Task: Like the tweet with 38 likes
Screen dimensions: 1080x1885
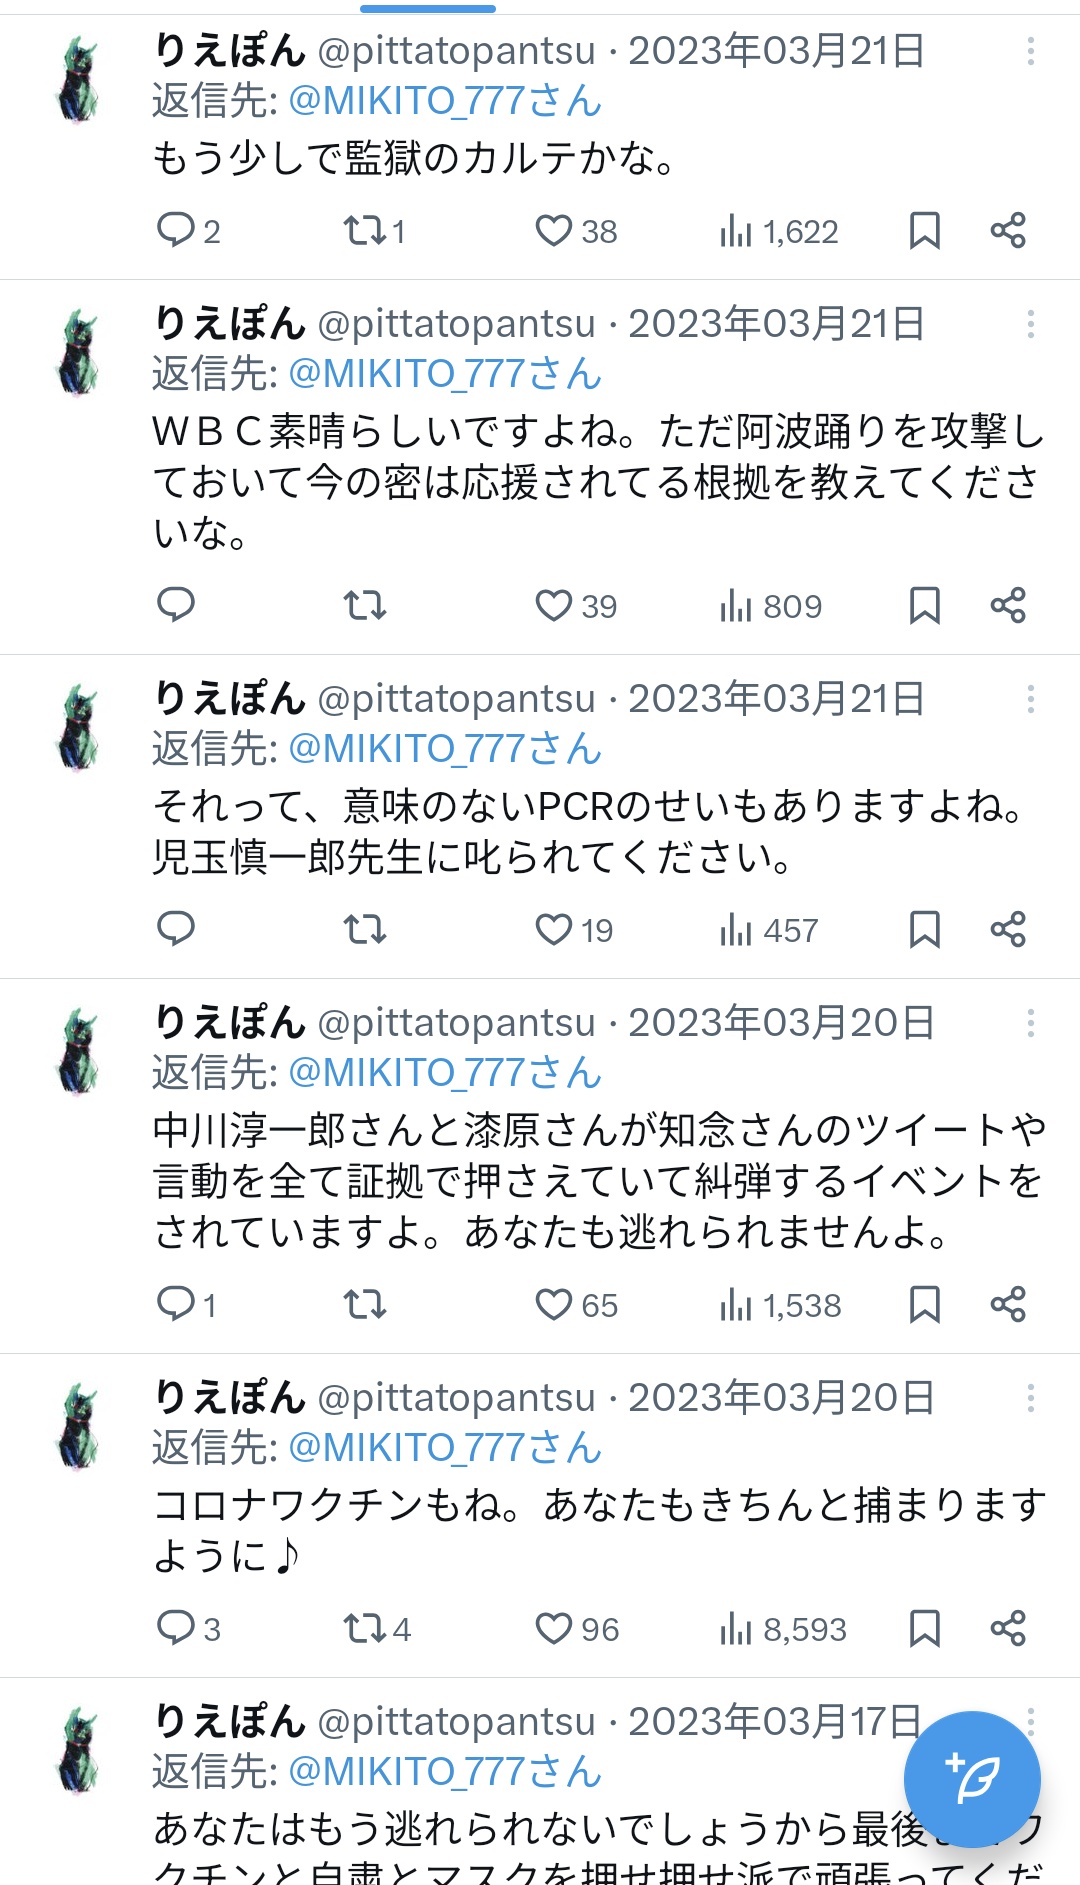Action: point(553,231)
